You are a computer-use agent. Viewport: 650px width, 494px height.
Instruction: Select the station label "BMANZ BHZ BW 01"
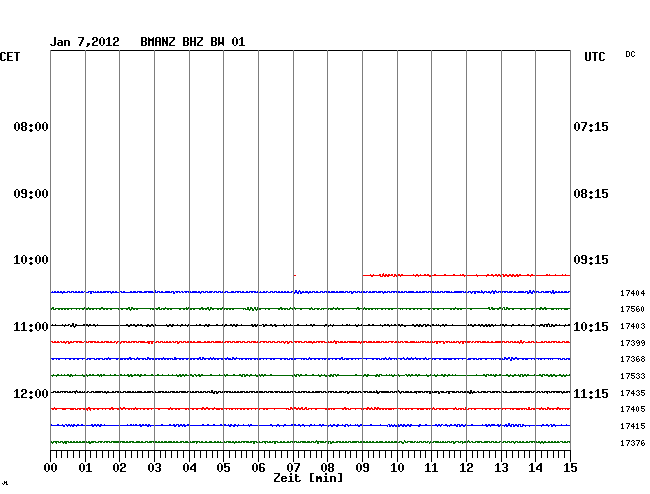(x=193, y=42)
